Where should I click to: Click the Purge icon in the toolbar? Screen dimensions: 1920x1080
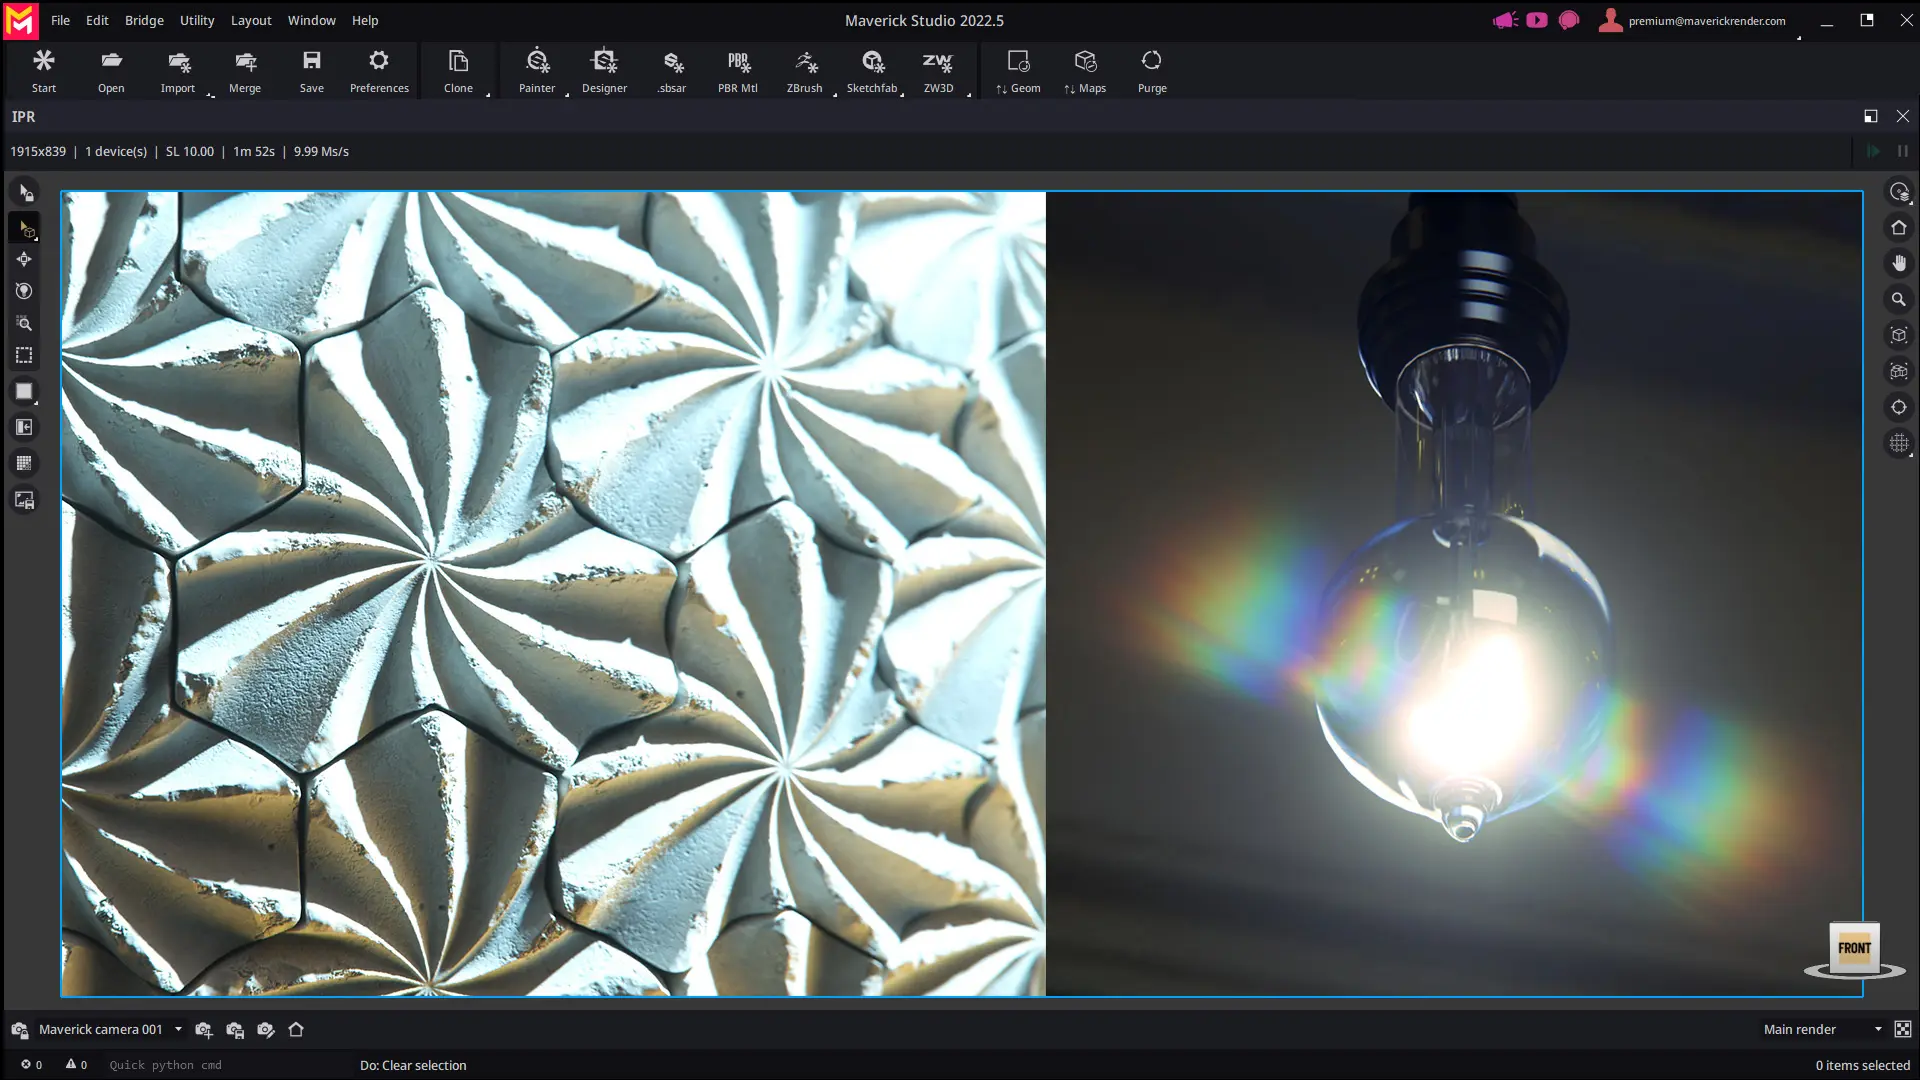coord(1152,70)
